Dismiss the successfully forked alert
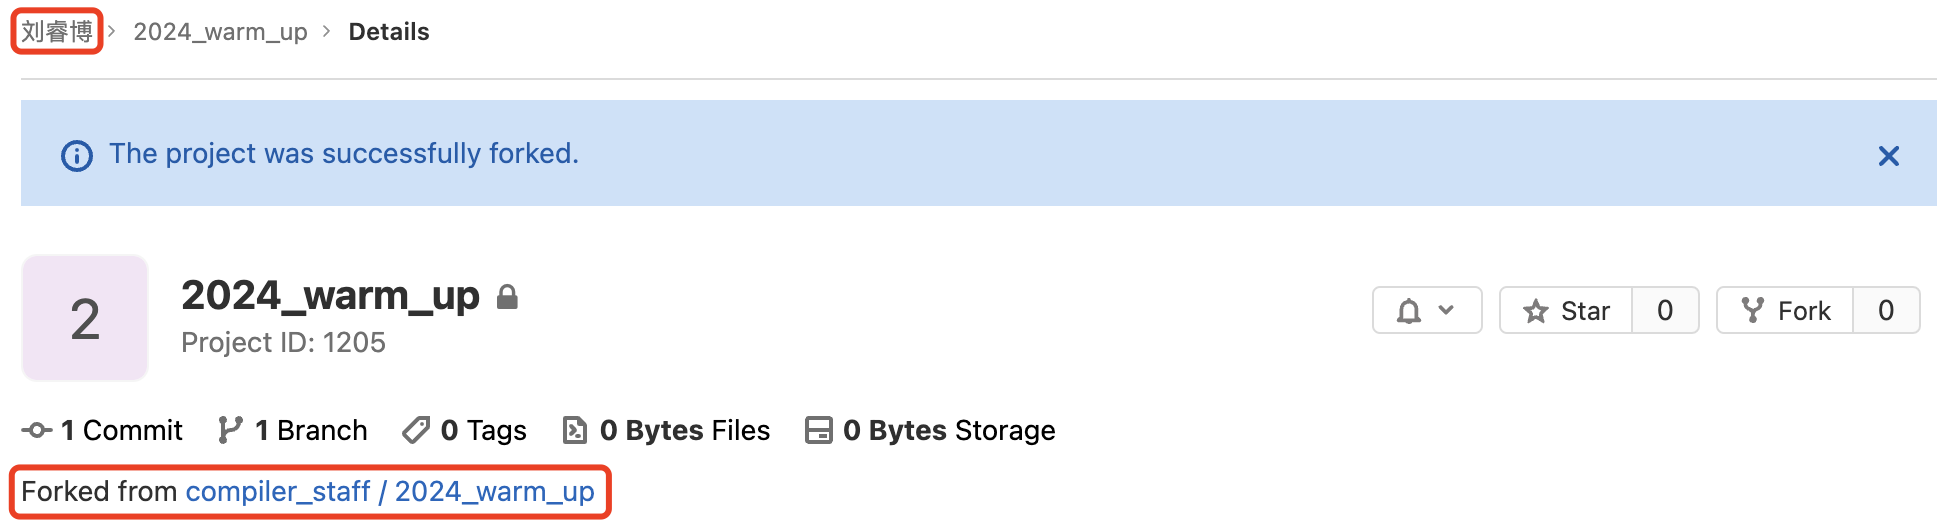The width and height of the screenshot is (1954, 528). tap(1888, 156)
